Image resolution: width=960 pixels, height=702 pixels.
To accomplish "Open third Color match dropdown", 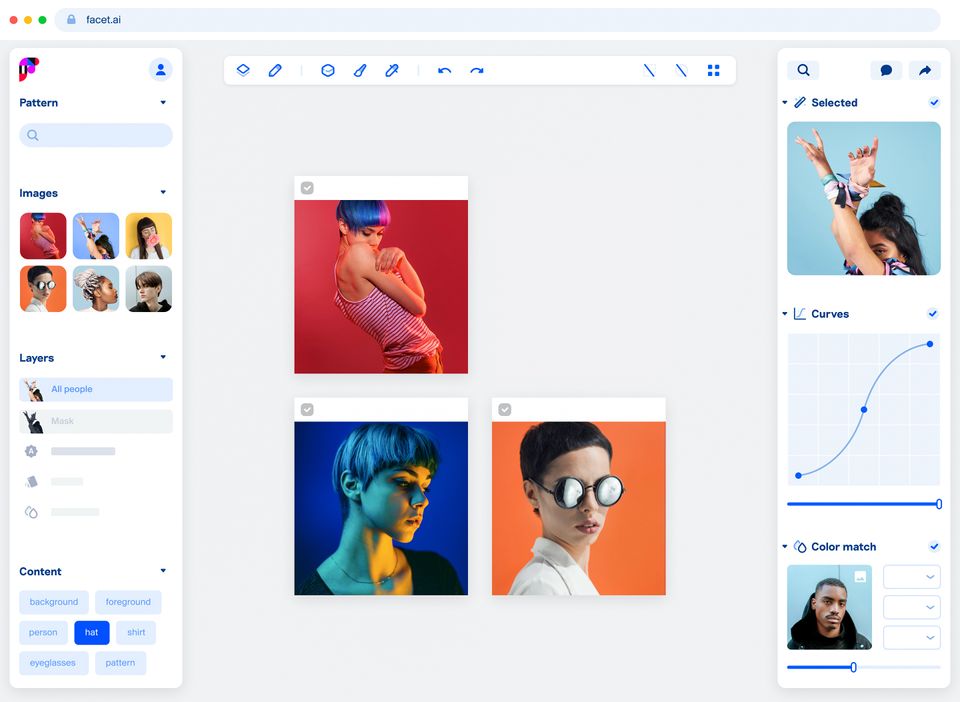I will 912,637.
